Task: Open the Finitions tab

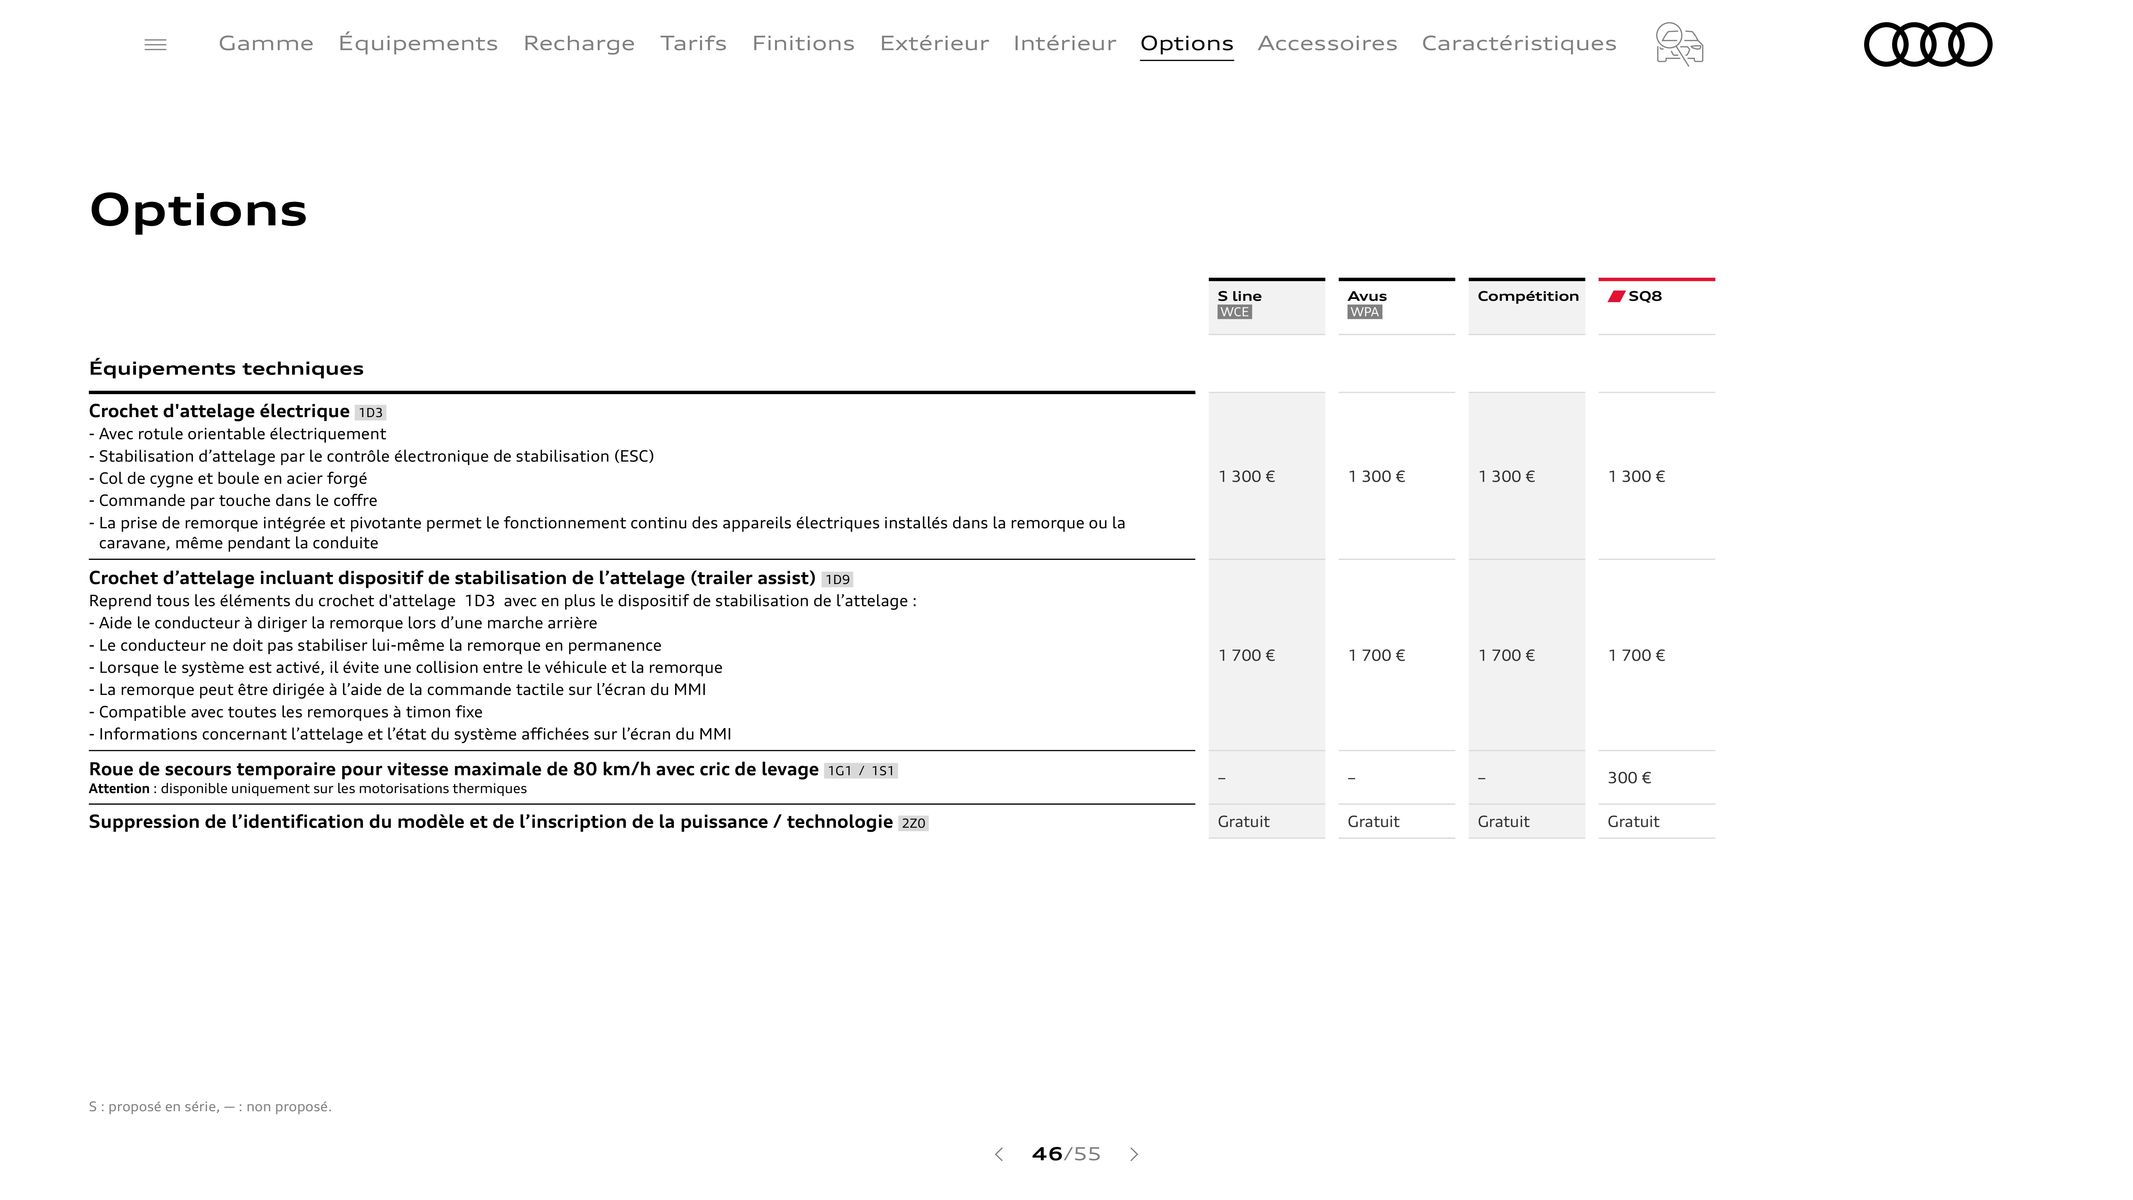Action: [803, 43]
